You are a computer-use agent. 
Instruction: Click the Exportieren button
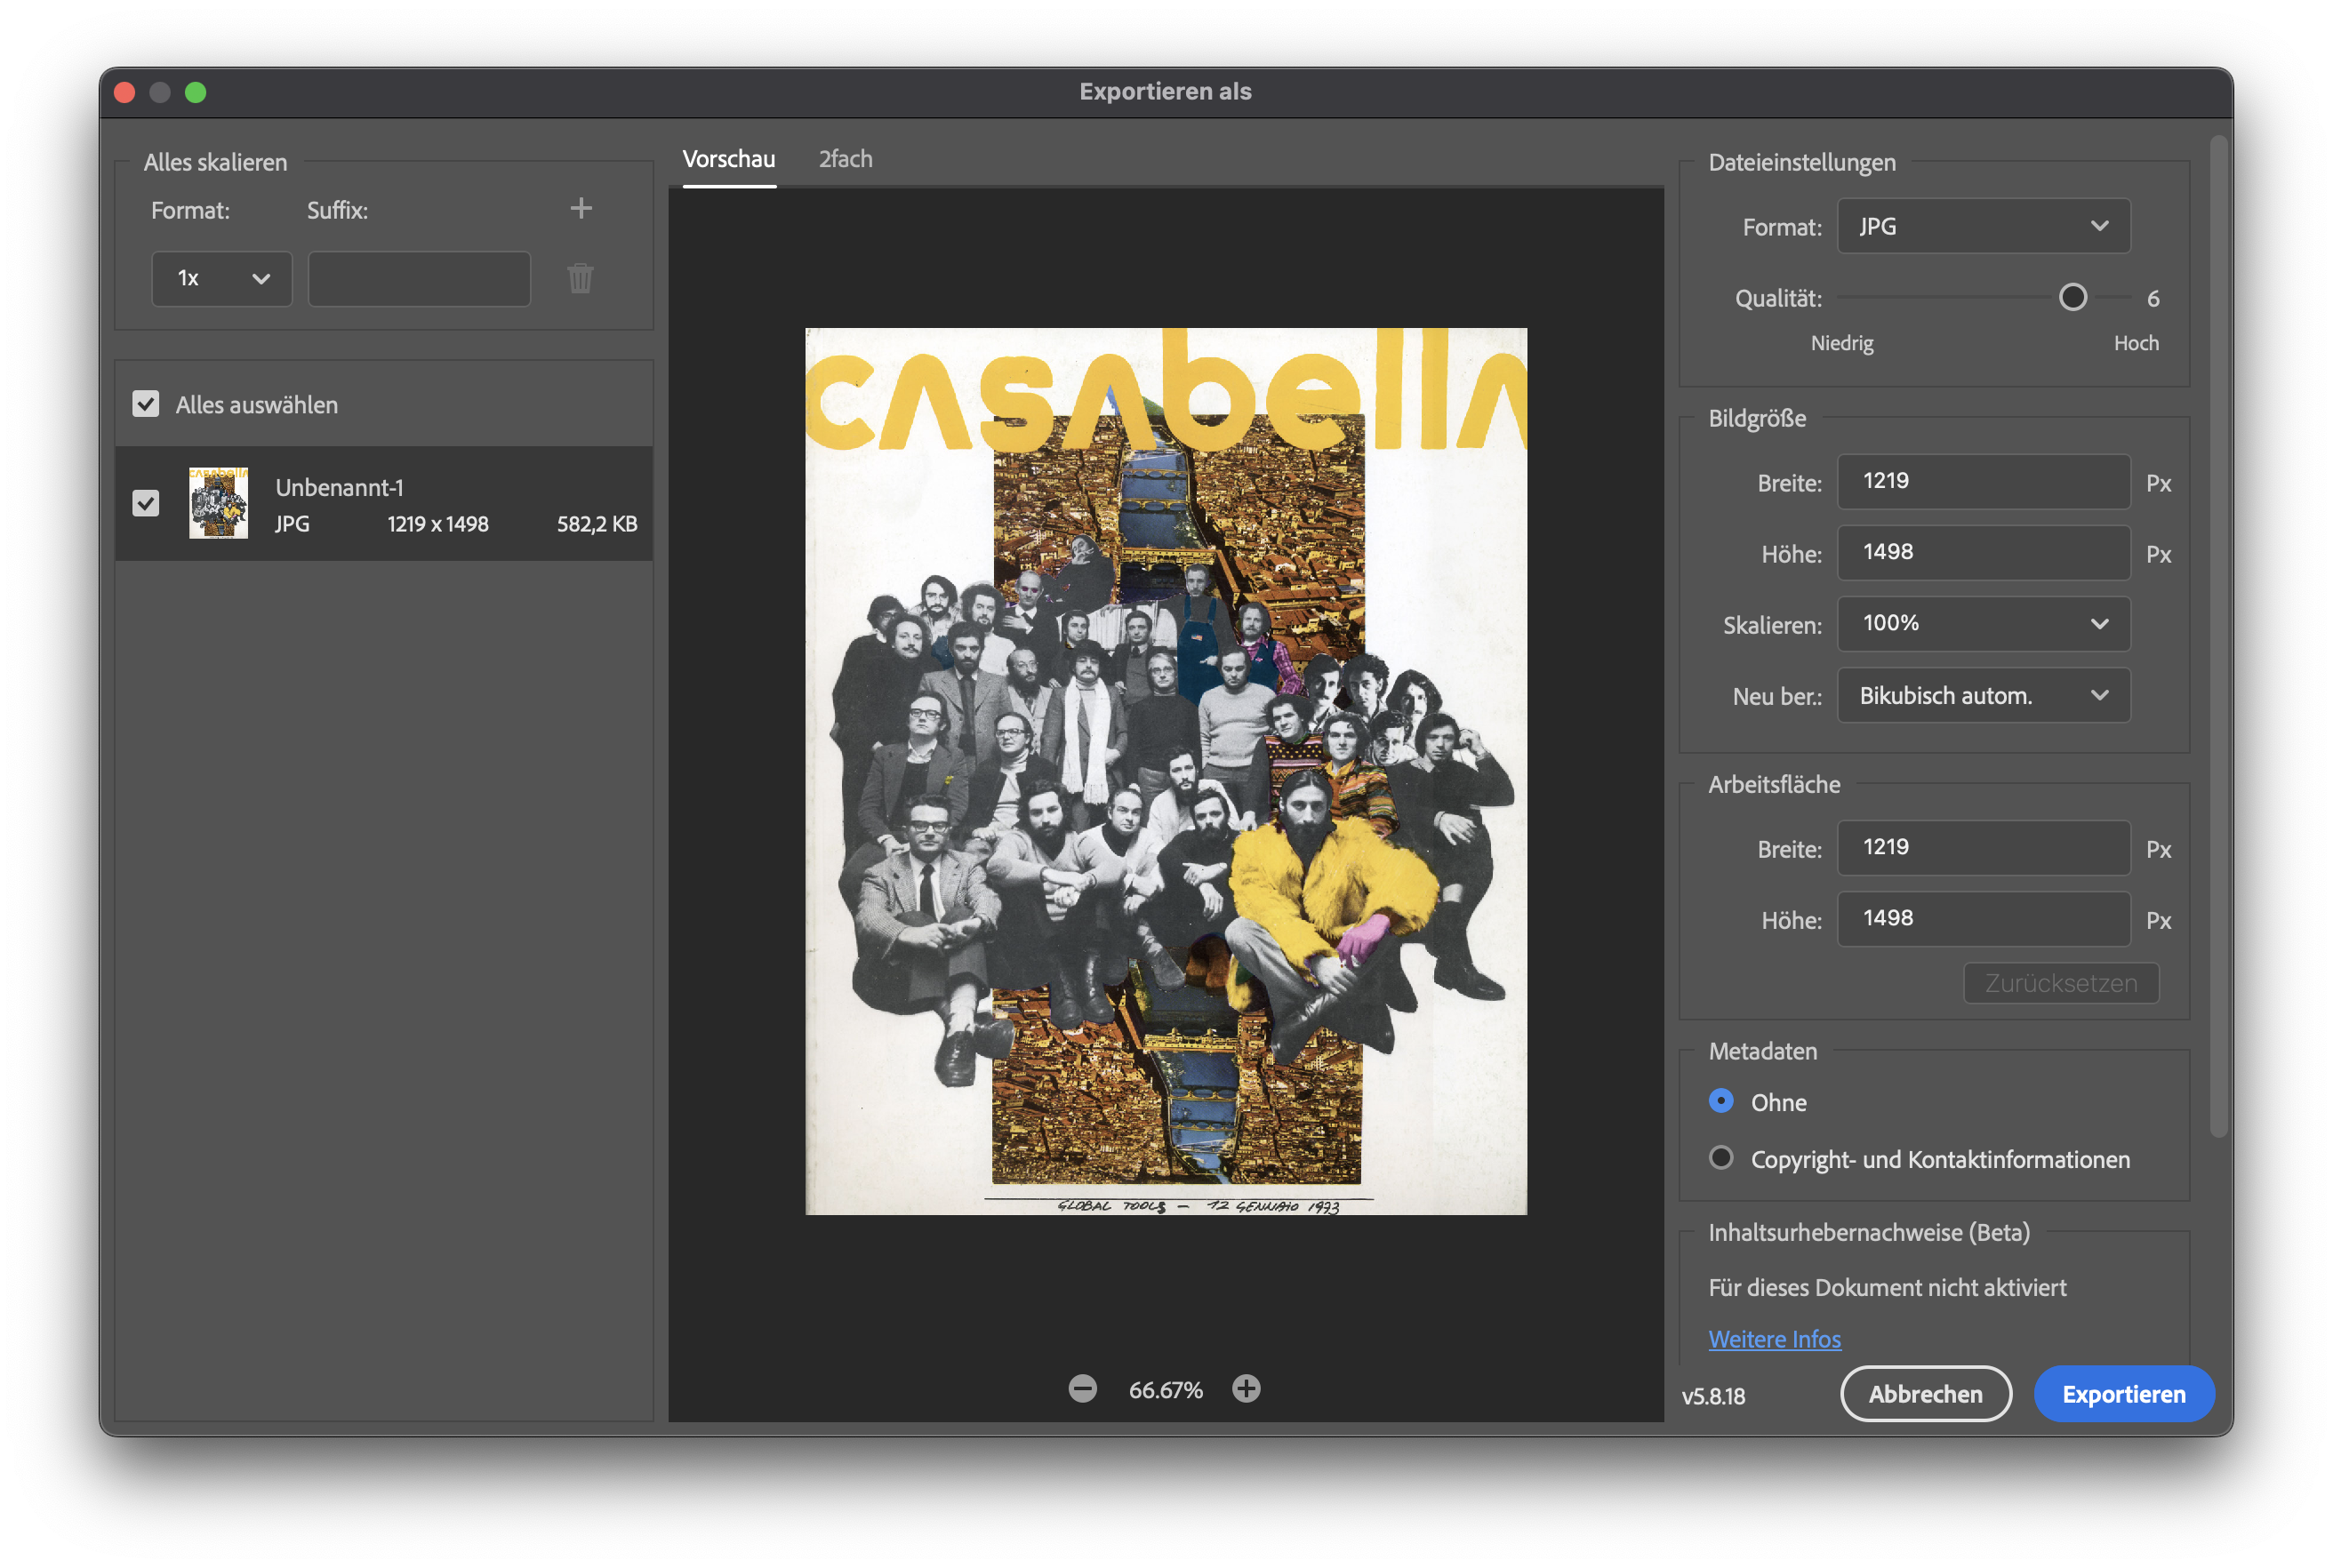[2123, 1394]
